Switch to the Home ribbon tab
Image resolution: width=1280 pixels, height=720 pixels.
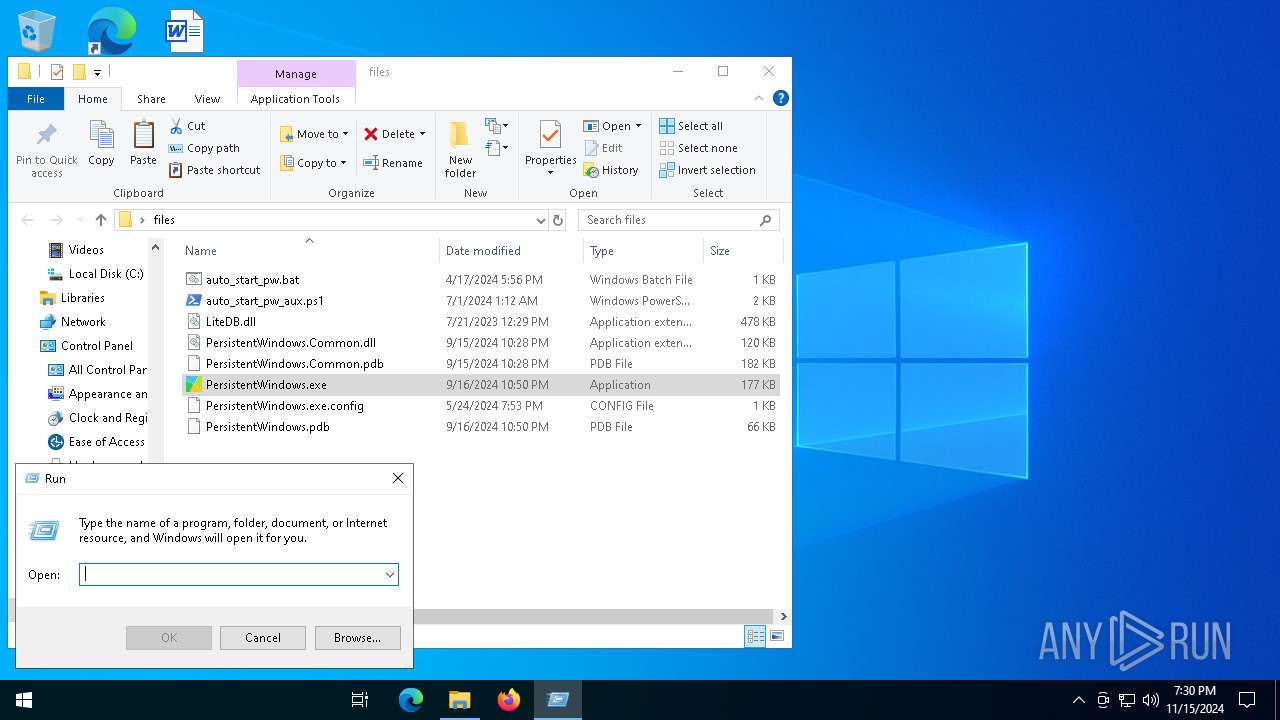point(93,99)
